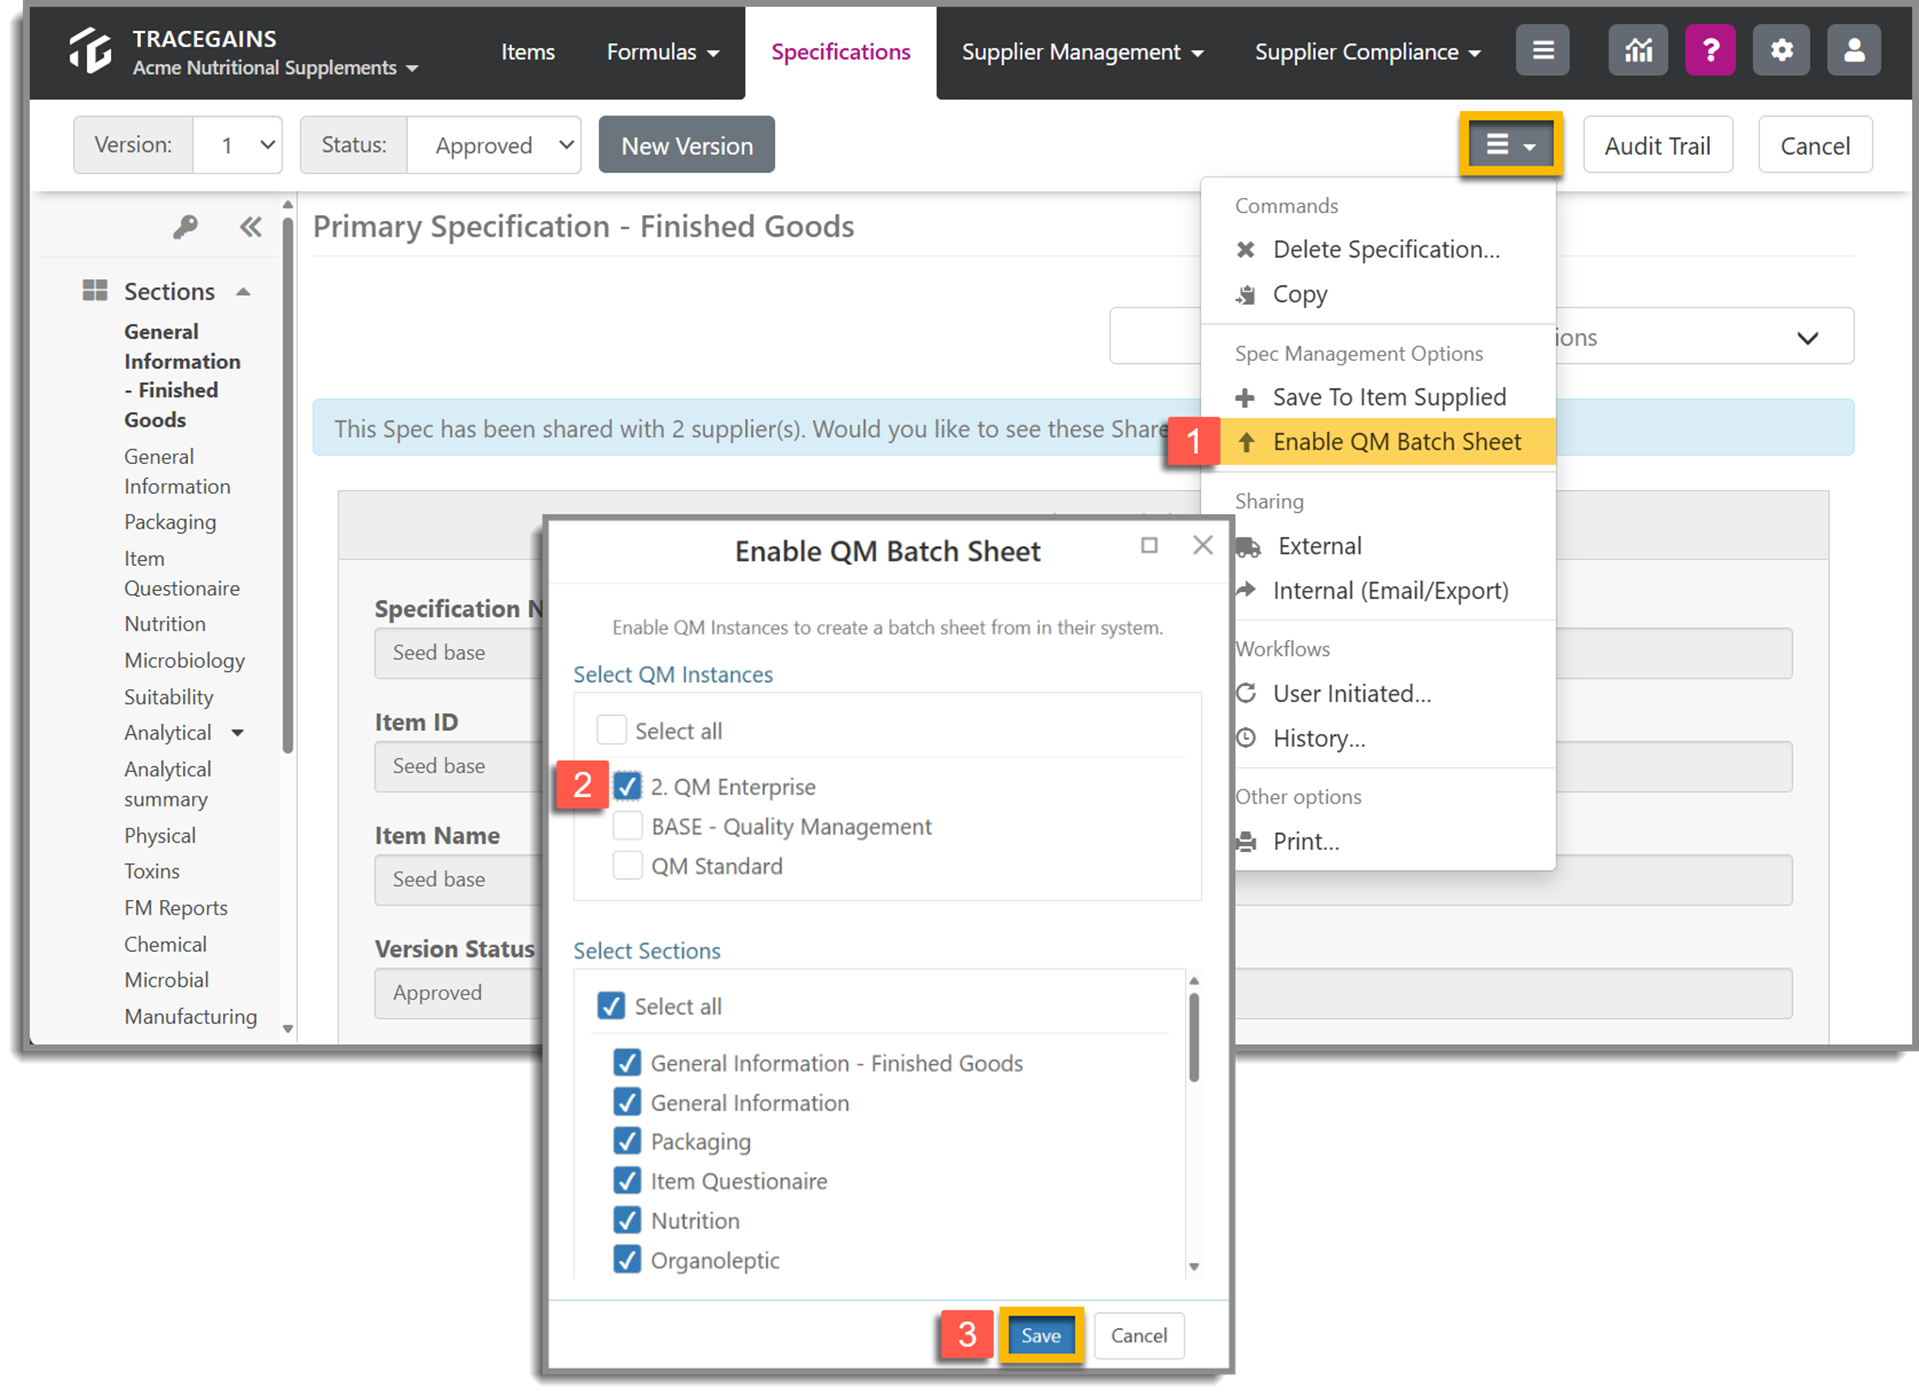
Task: Open the Status dropdown showing Approved
Action: (494, 144)
